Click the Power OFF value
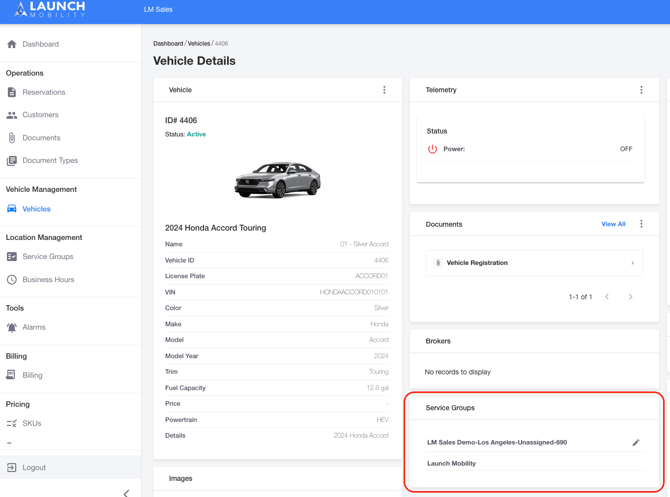This screenshot has height=497, width=670. pyautogui.click(x=626, y=149)
